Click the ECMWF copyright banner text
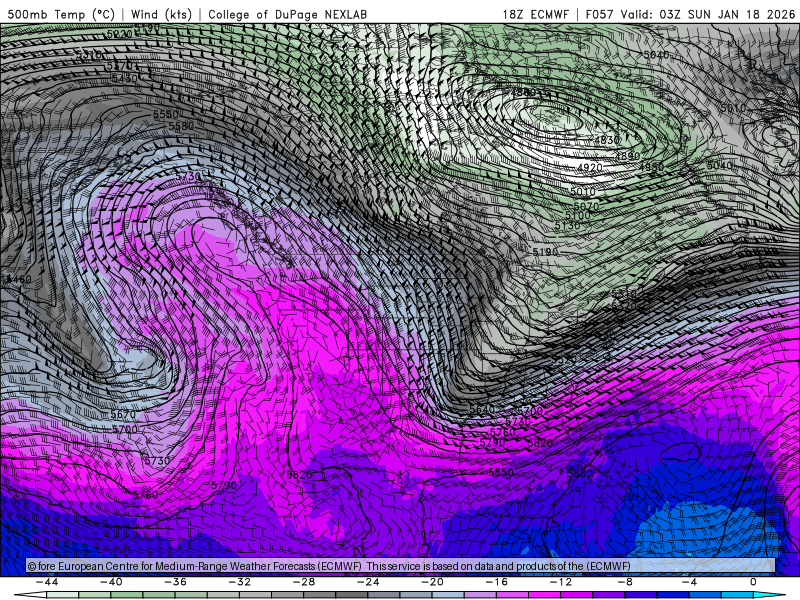800x600 pixels. (329, 566)
